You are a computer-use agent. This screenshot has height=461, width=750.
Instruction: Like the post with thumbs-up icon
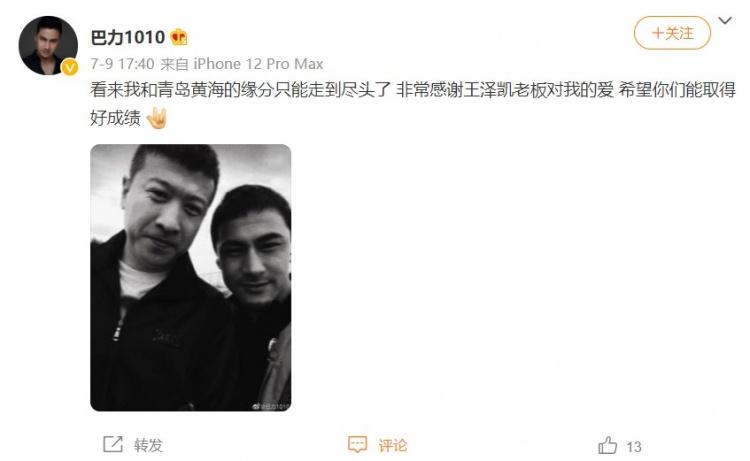coord(607,445)
